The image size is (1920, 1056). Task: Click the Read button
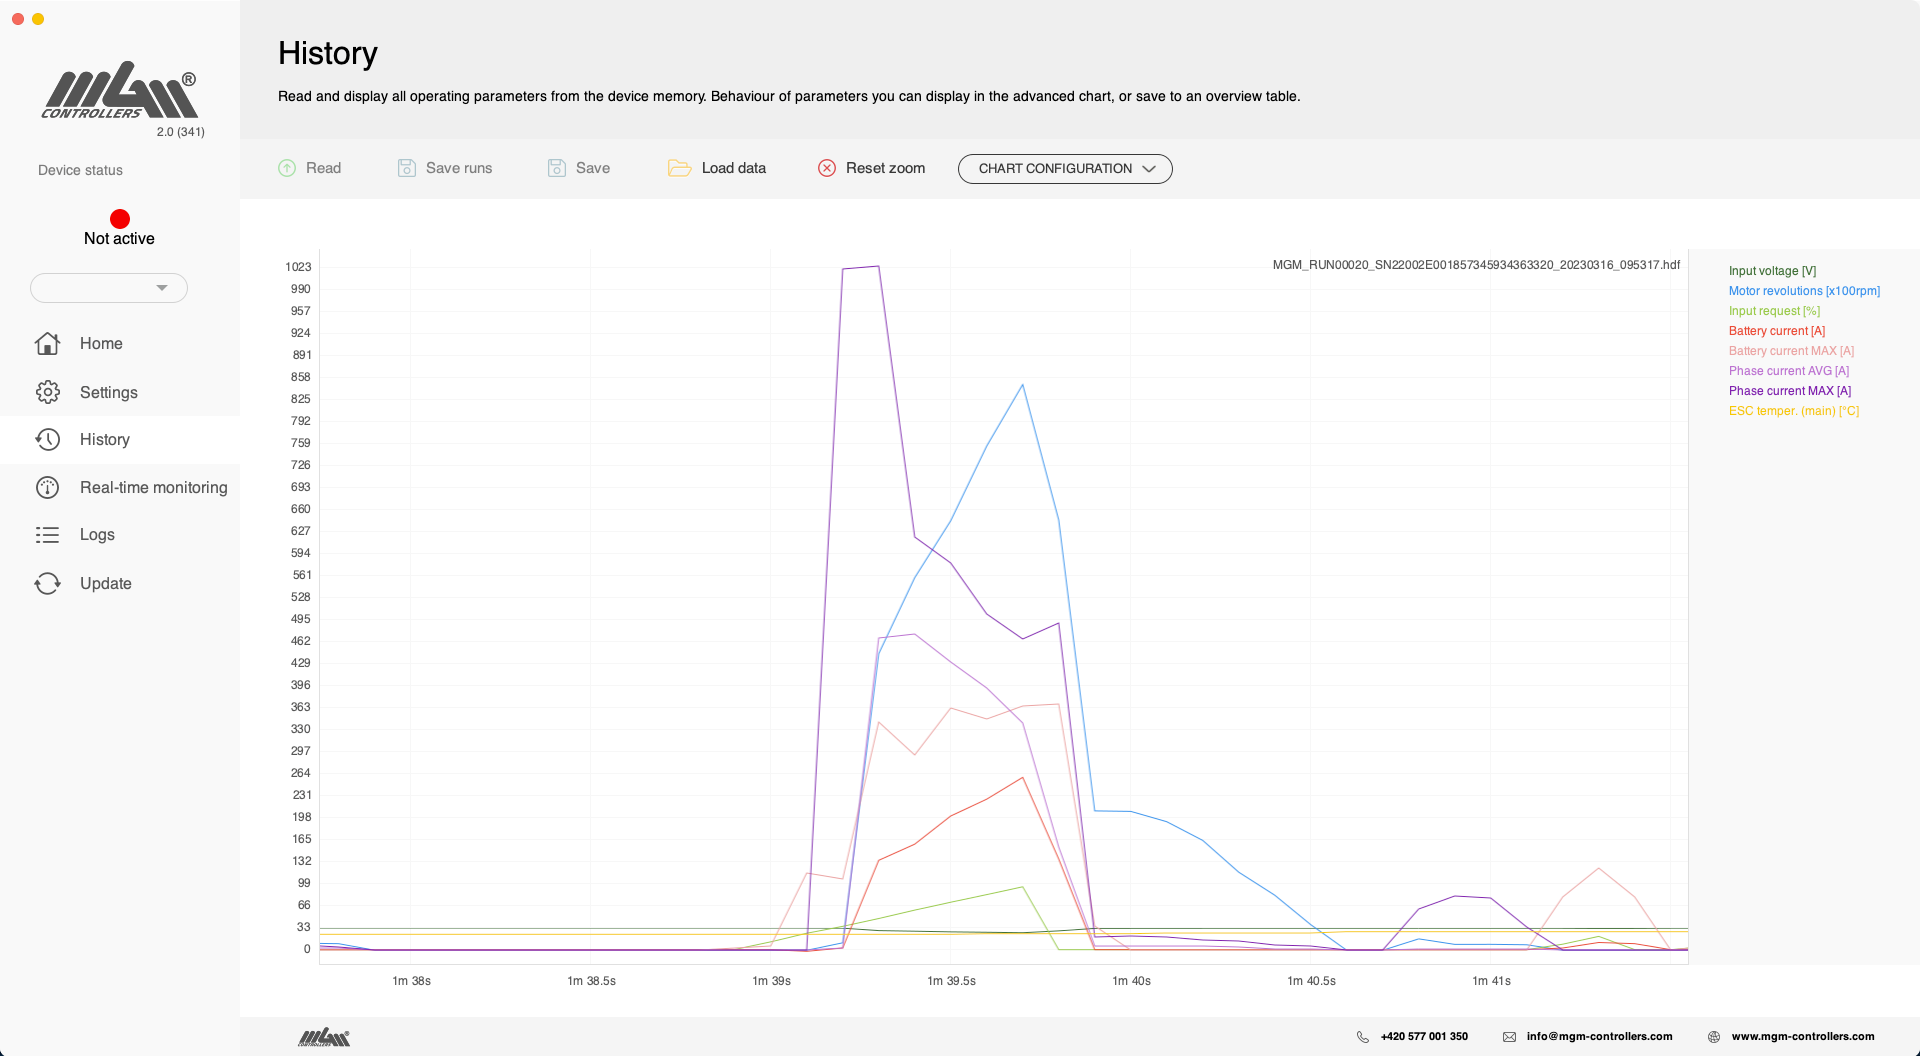[310, 168]
